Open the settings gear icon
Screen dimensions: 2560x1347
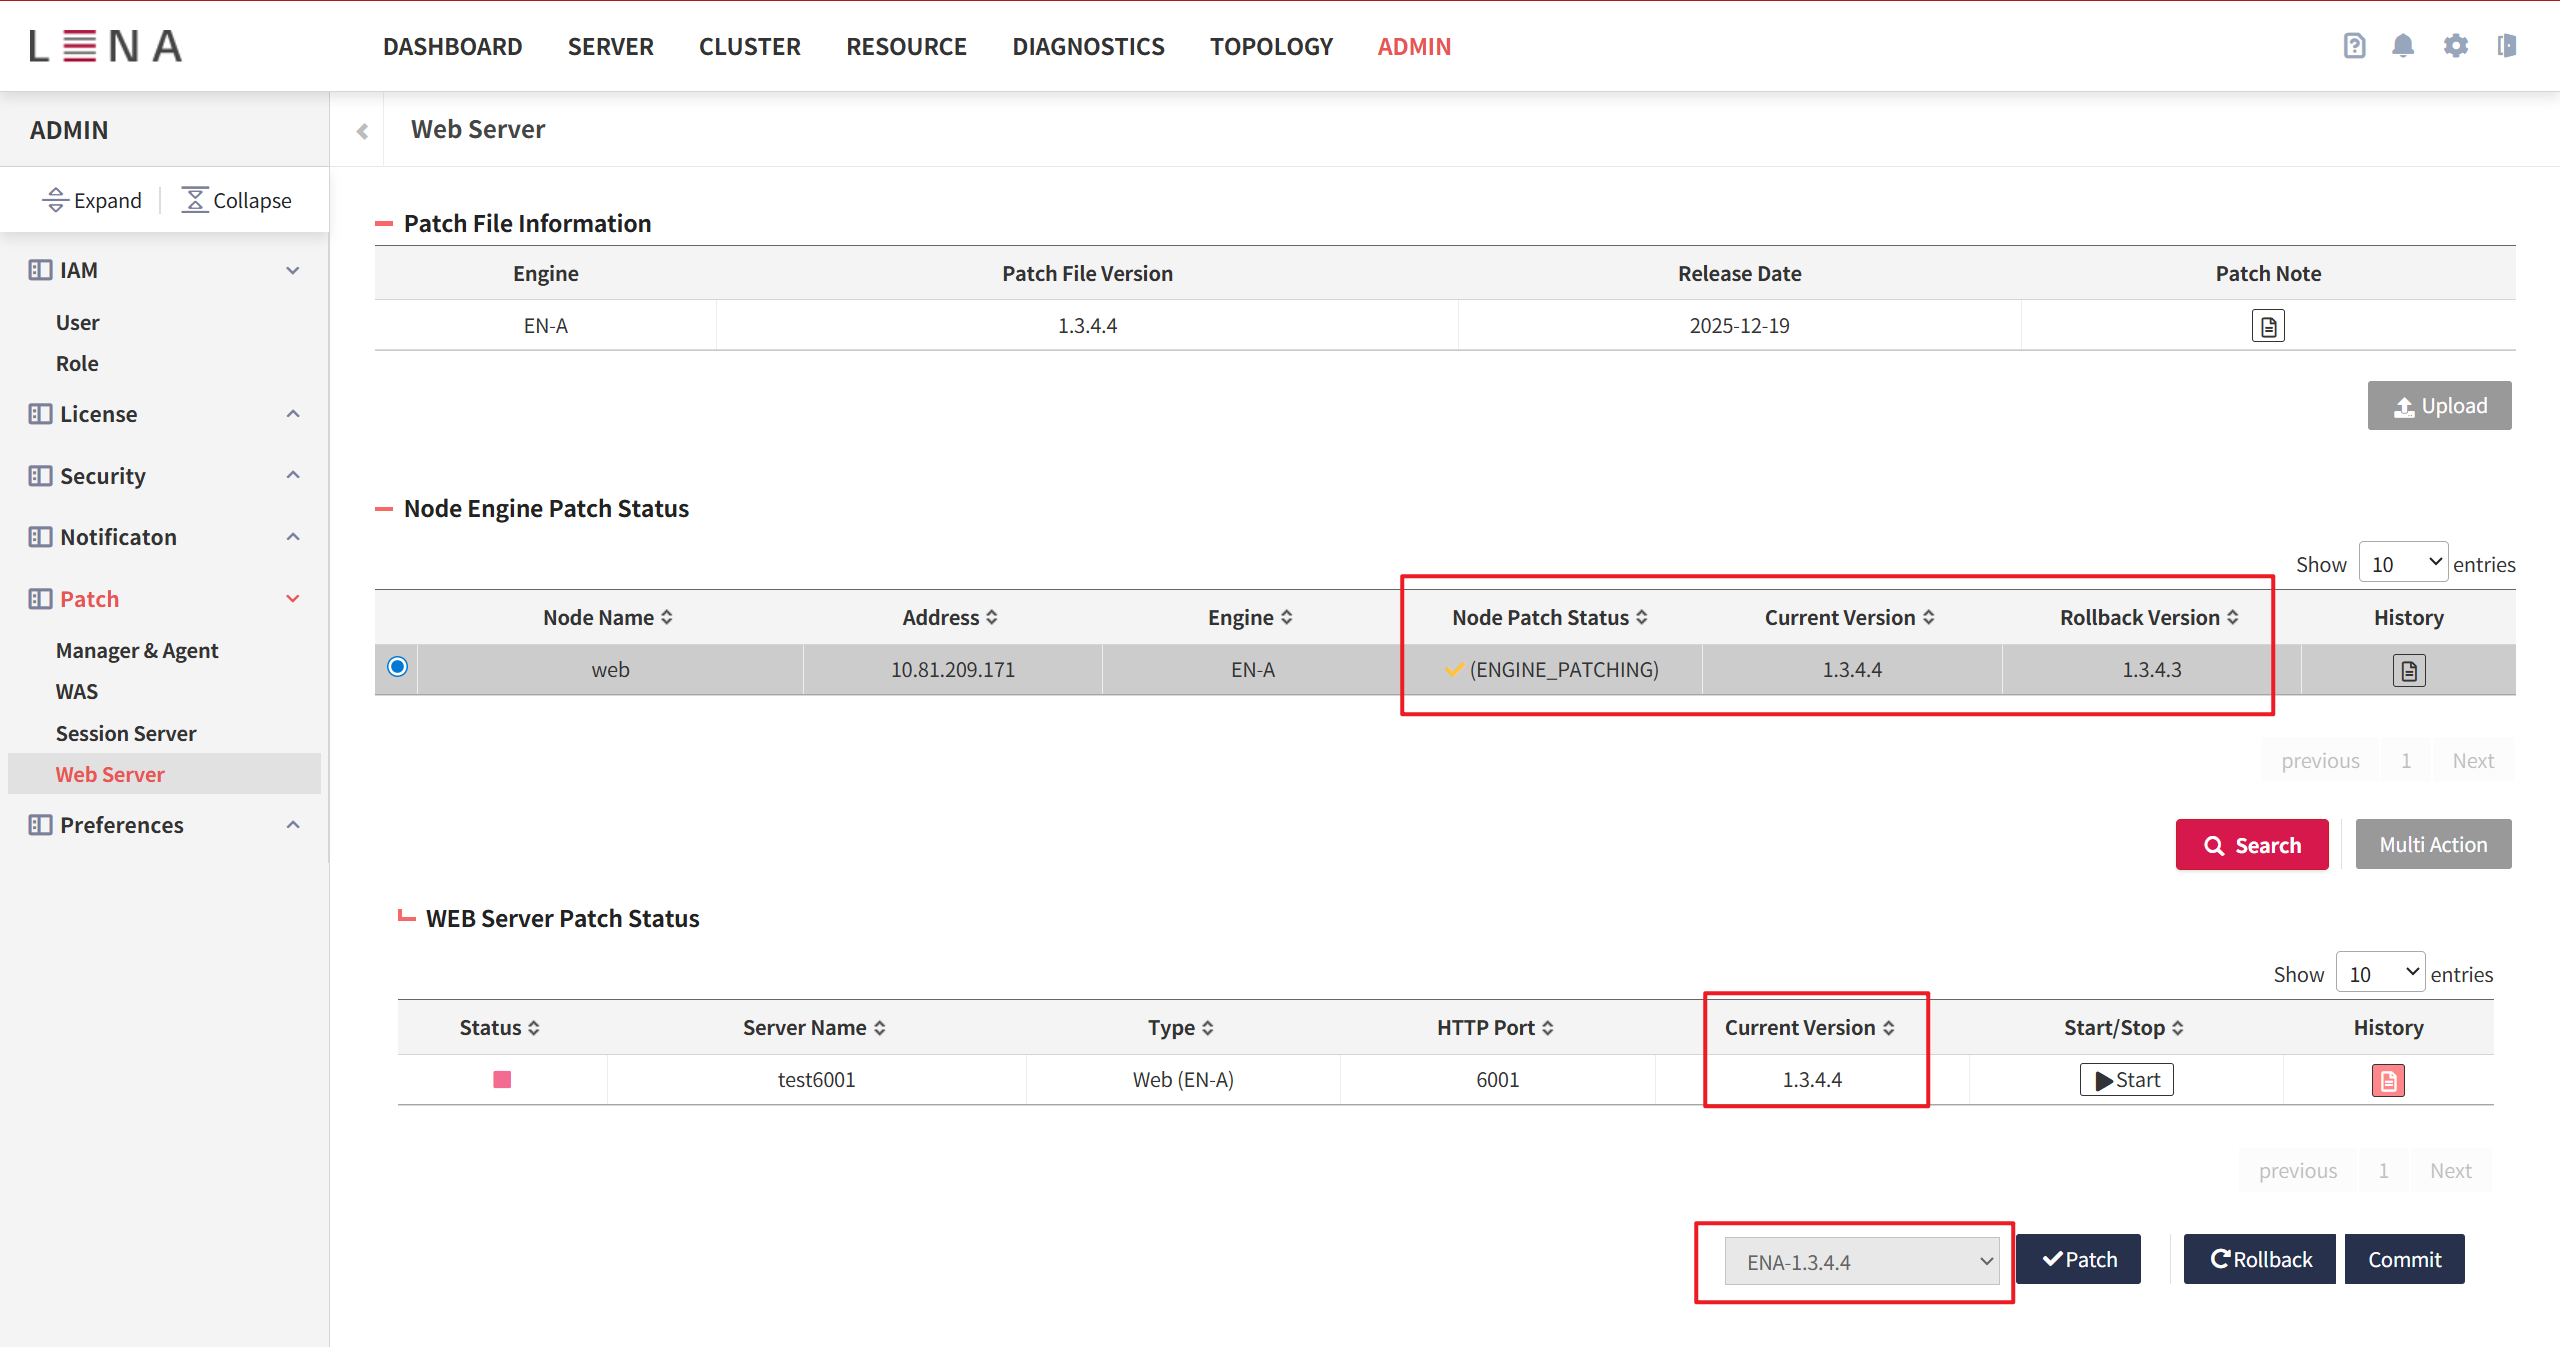(2455, 46)
